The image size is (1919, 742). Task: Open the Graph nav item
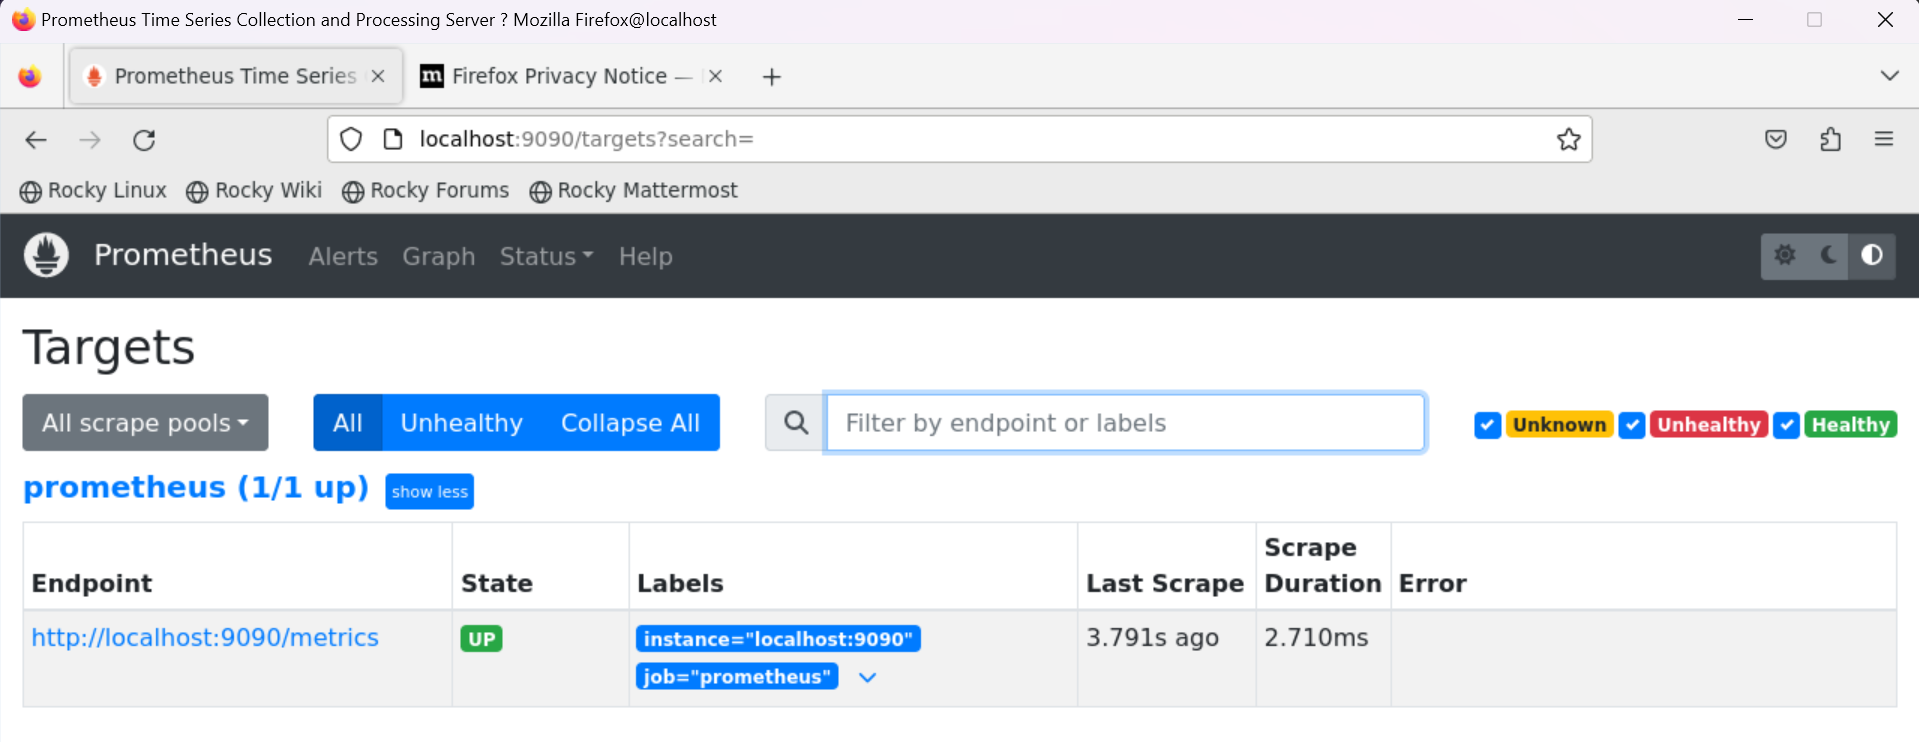(x=439, y=256)
